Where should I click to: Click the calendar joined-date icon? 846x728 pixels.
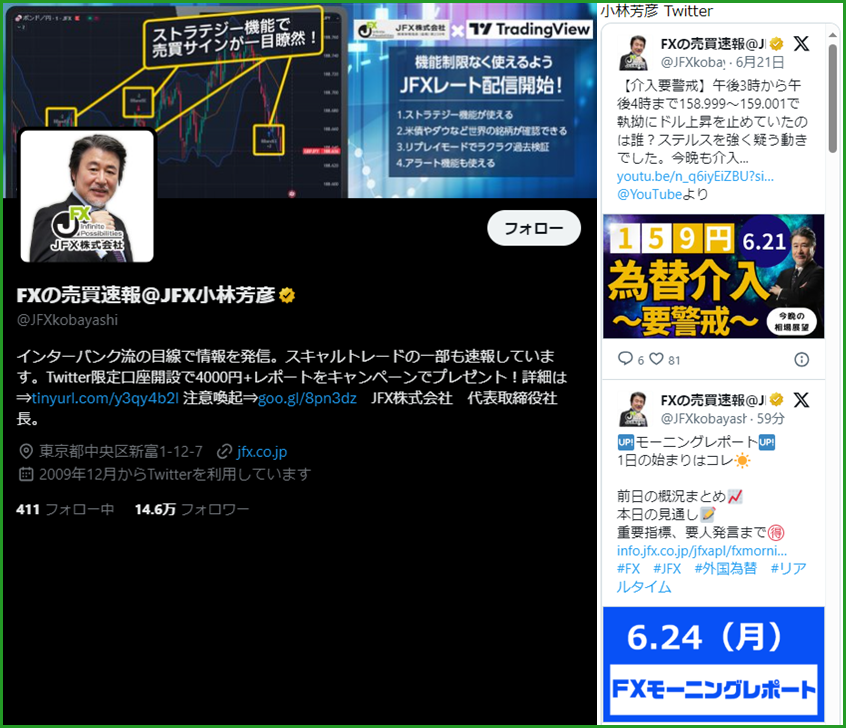(x=25, y=474)
